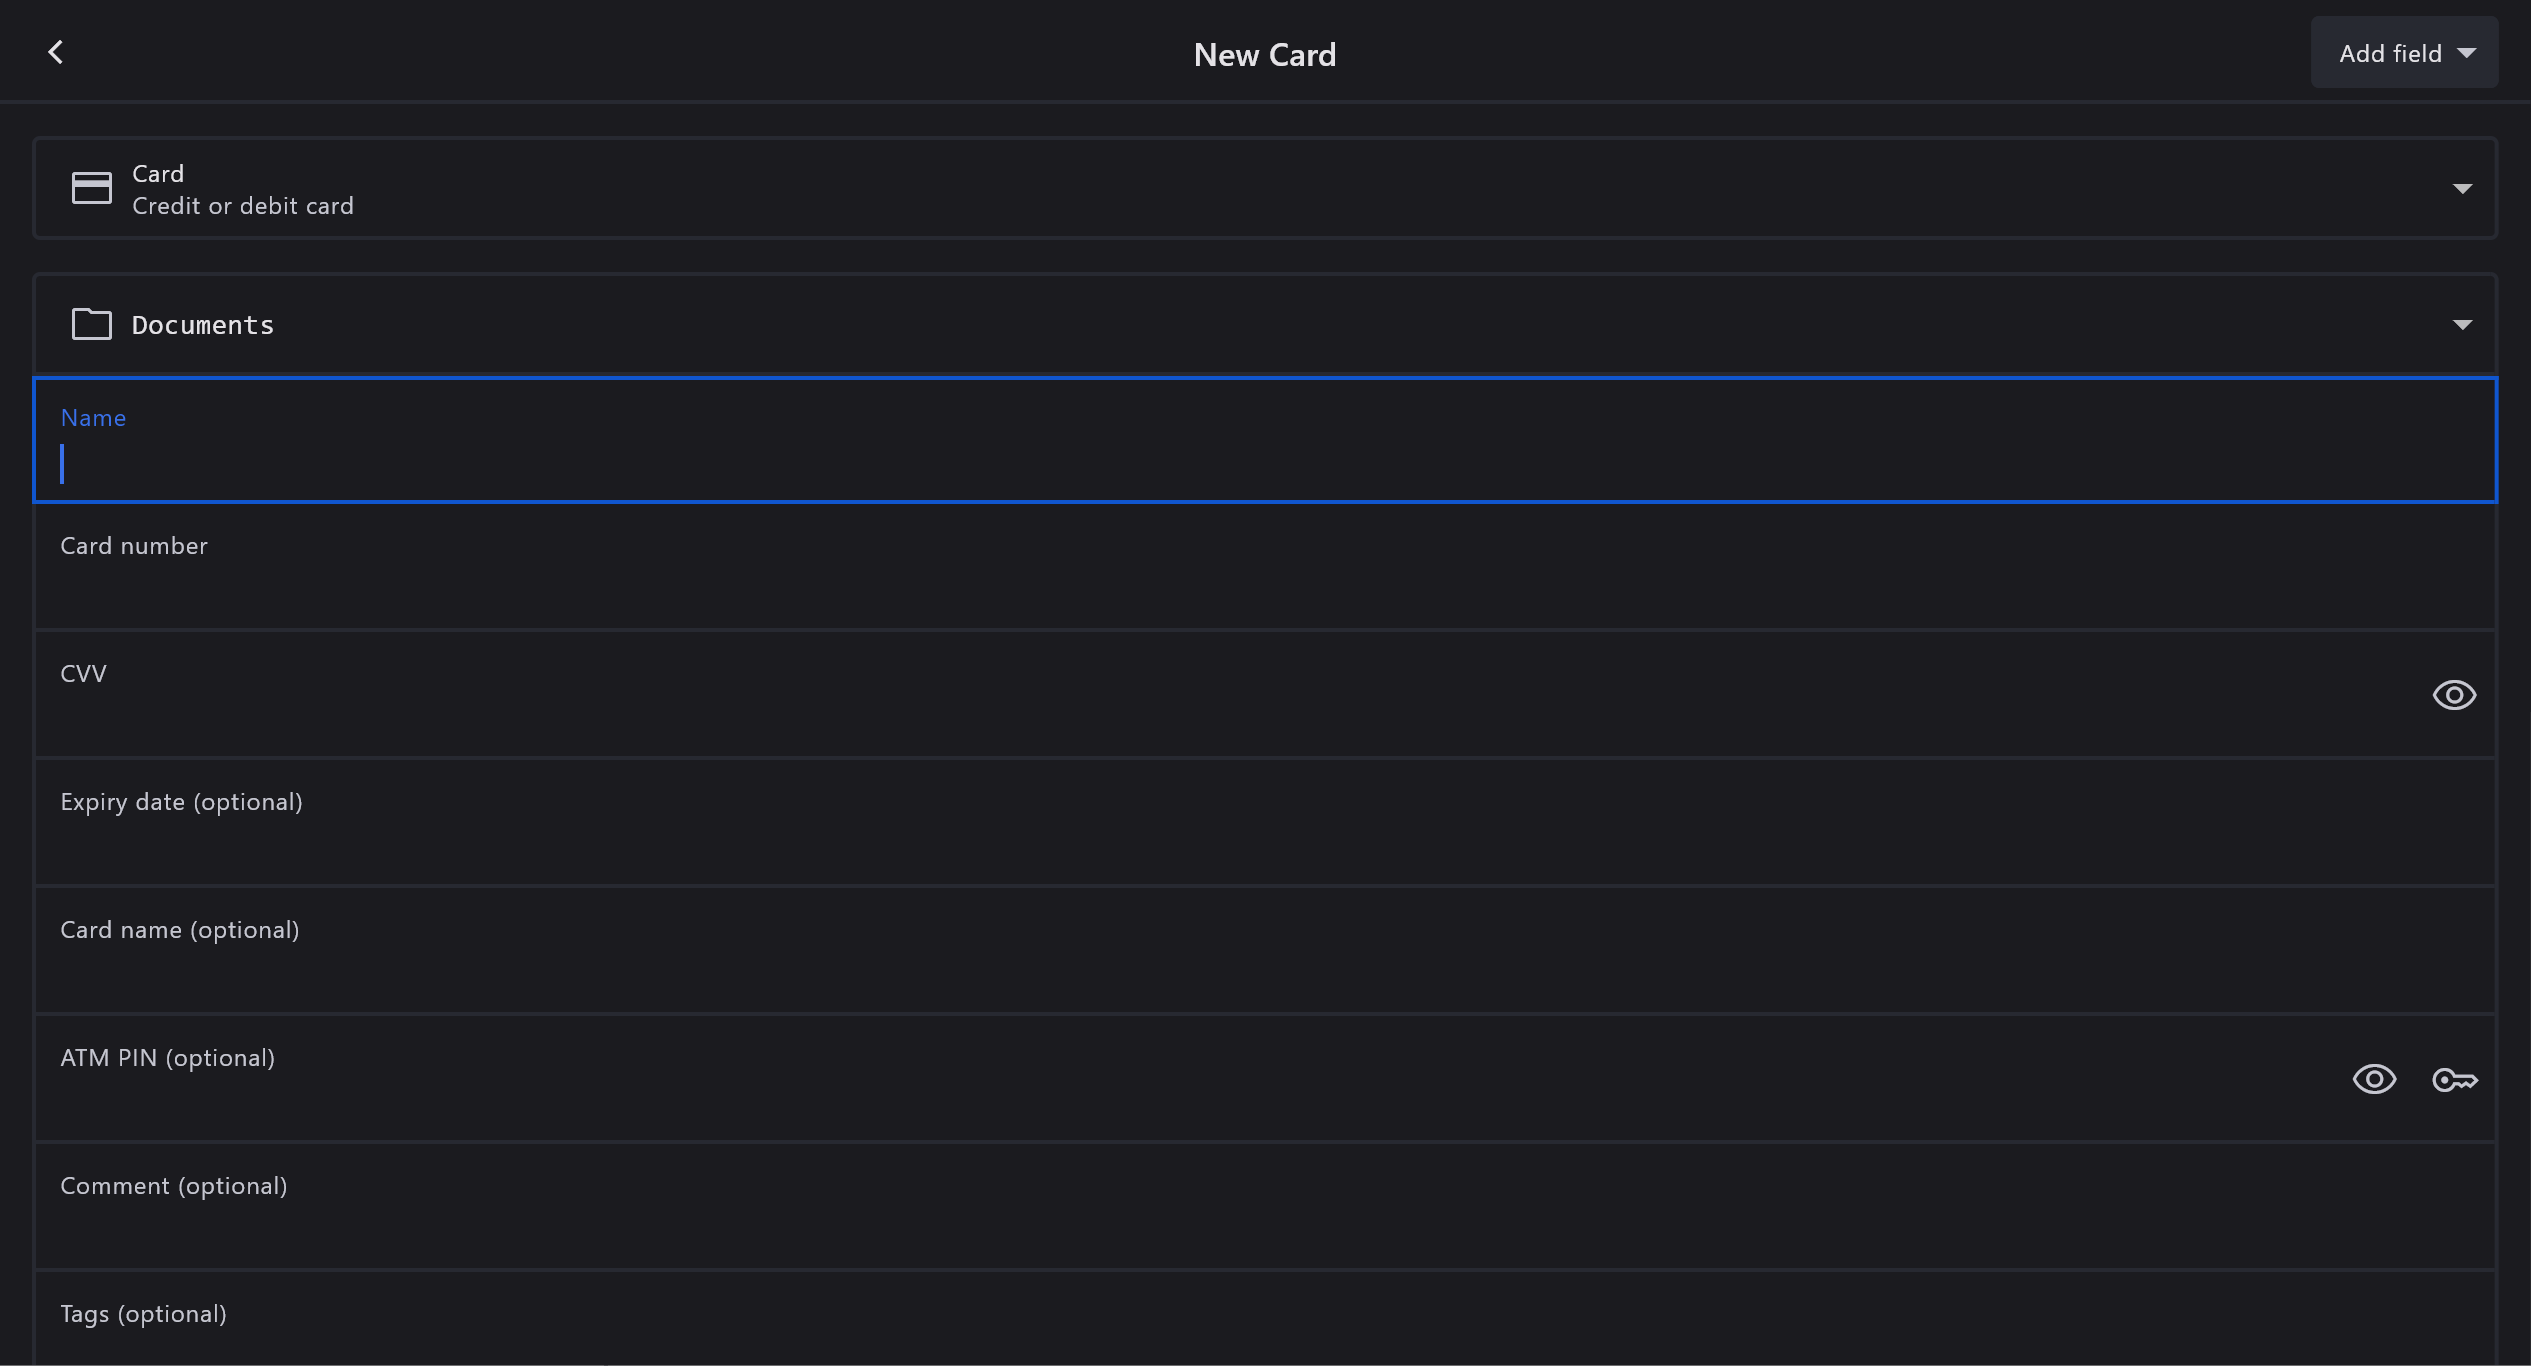2531x1366 pixels.
Task: Expand the Documents folder dropdown arrow
Action: 2462,325
